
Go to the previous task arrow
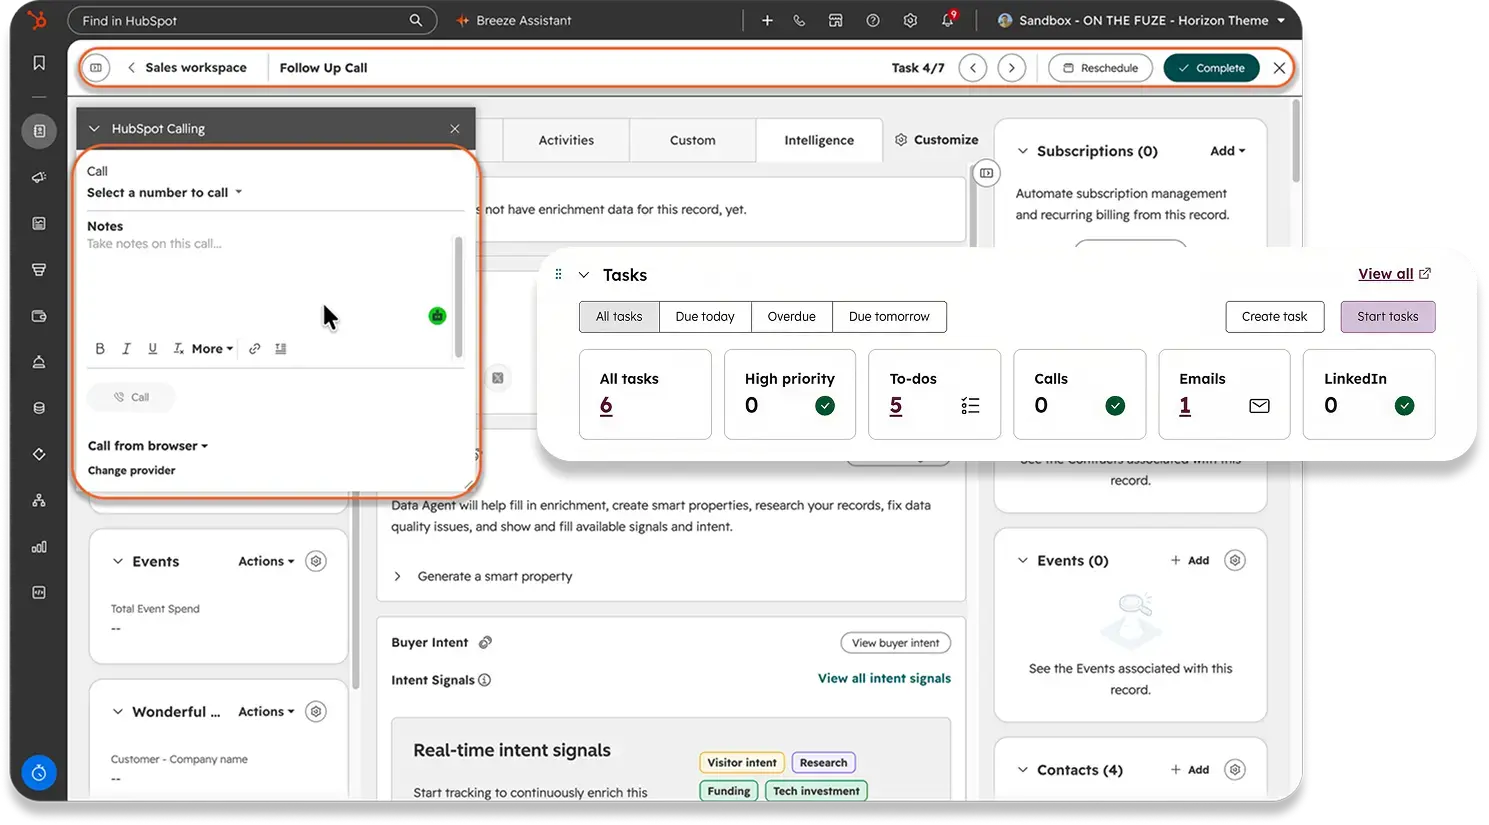pos(973,68)
